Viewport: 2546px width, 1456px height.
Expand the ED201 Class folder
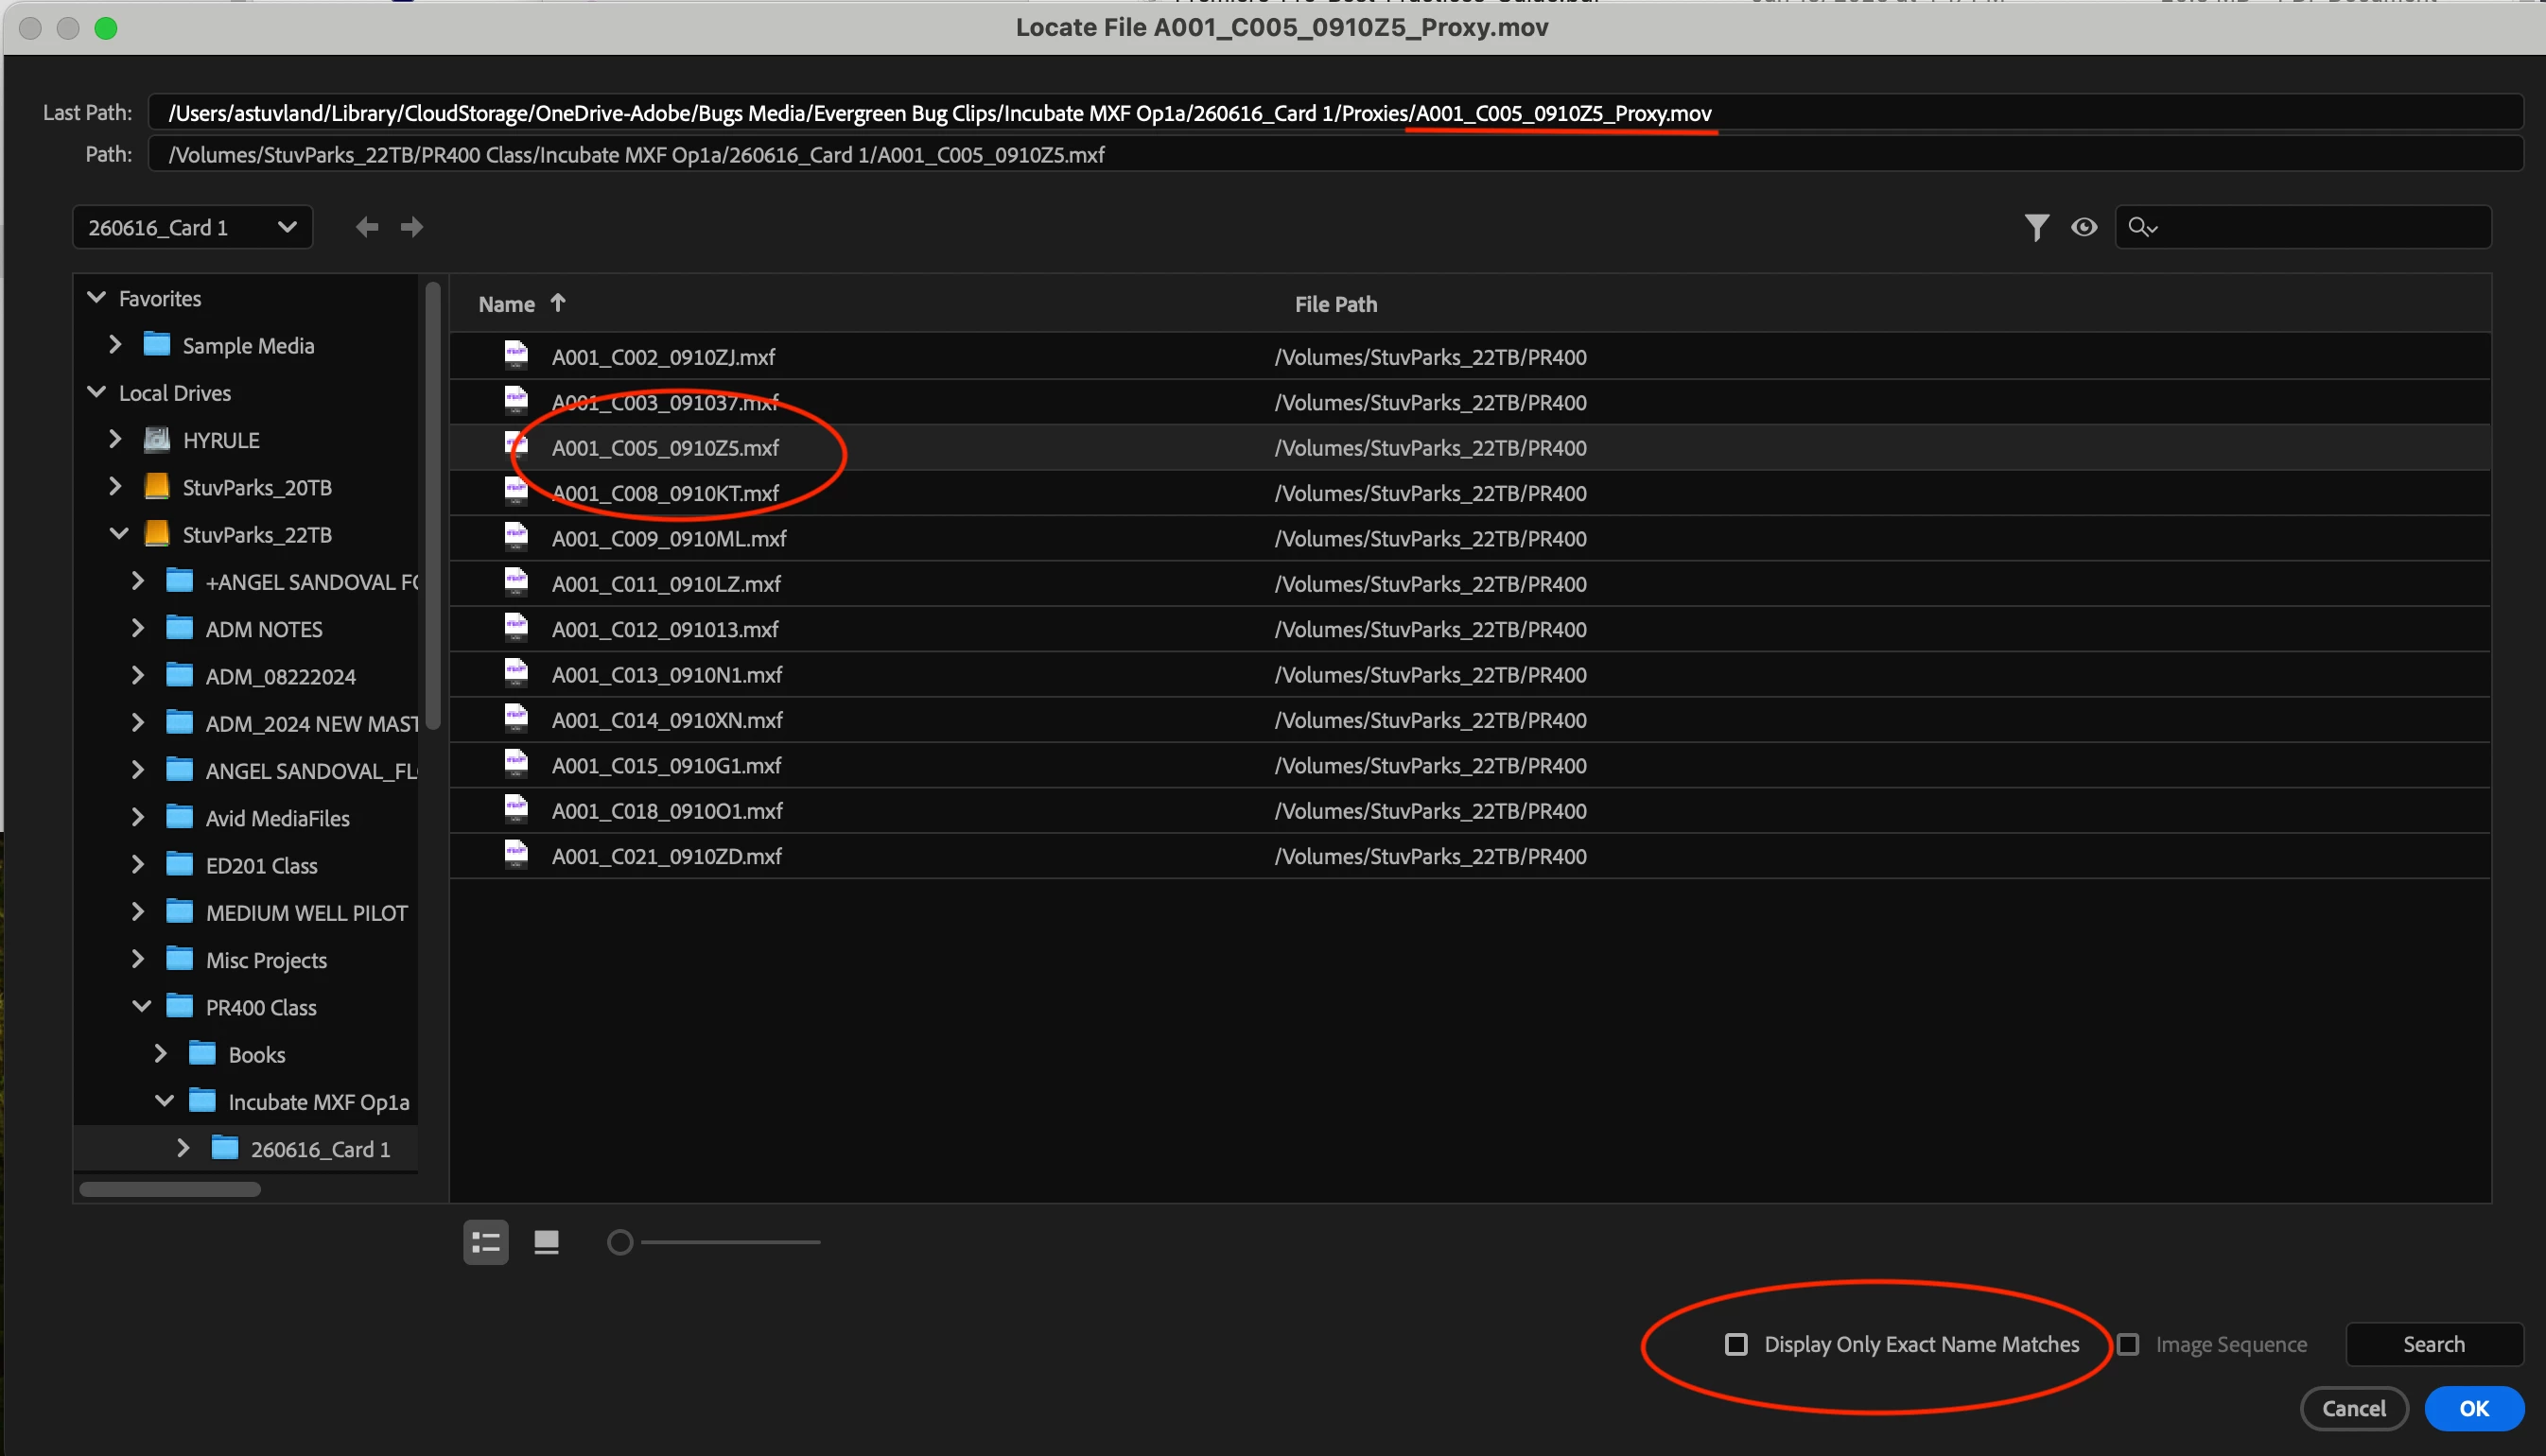click(x=138, y=864)
